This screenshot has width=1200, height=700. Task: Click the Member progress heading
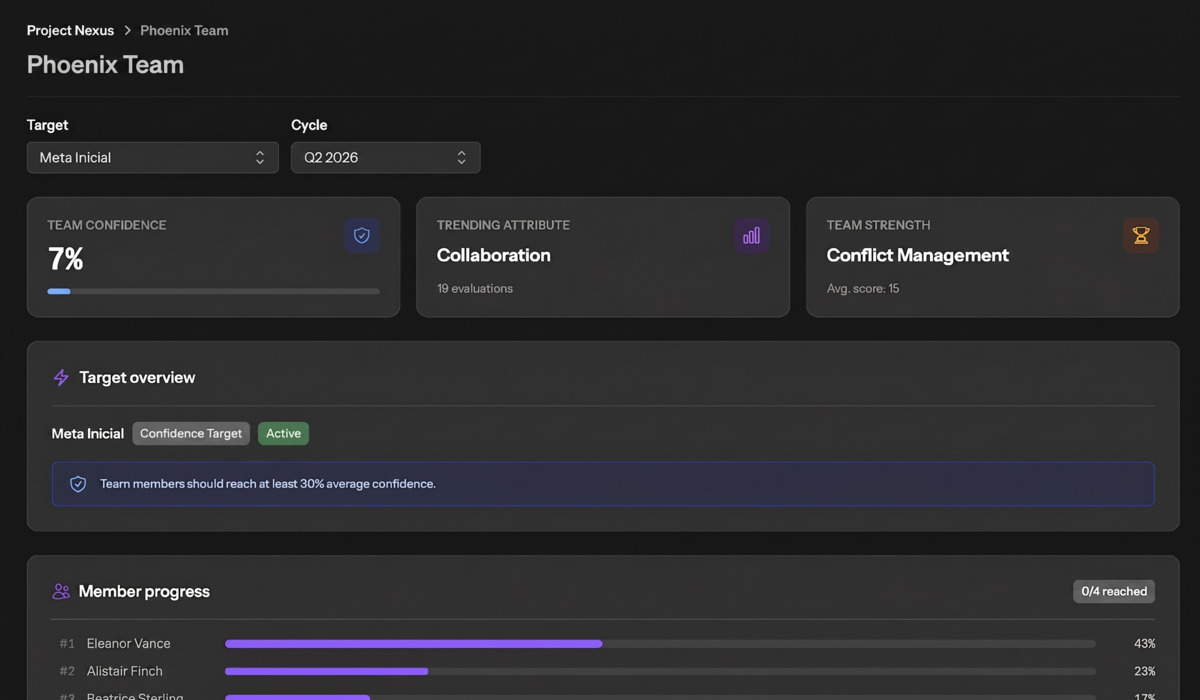click(x=144, y=592)
